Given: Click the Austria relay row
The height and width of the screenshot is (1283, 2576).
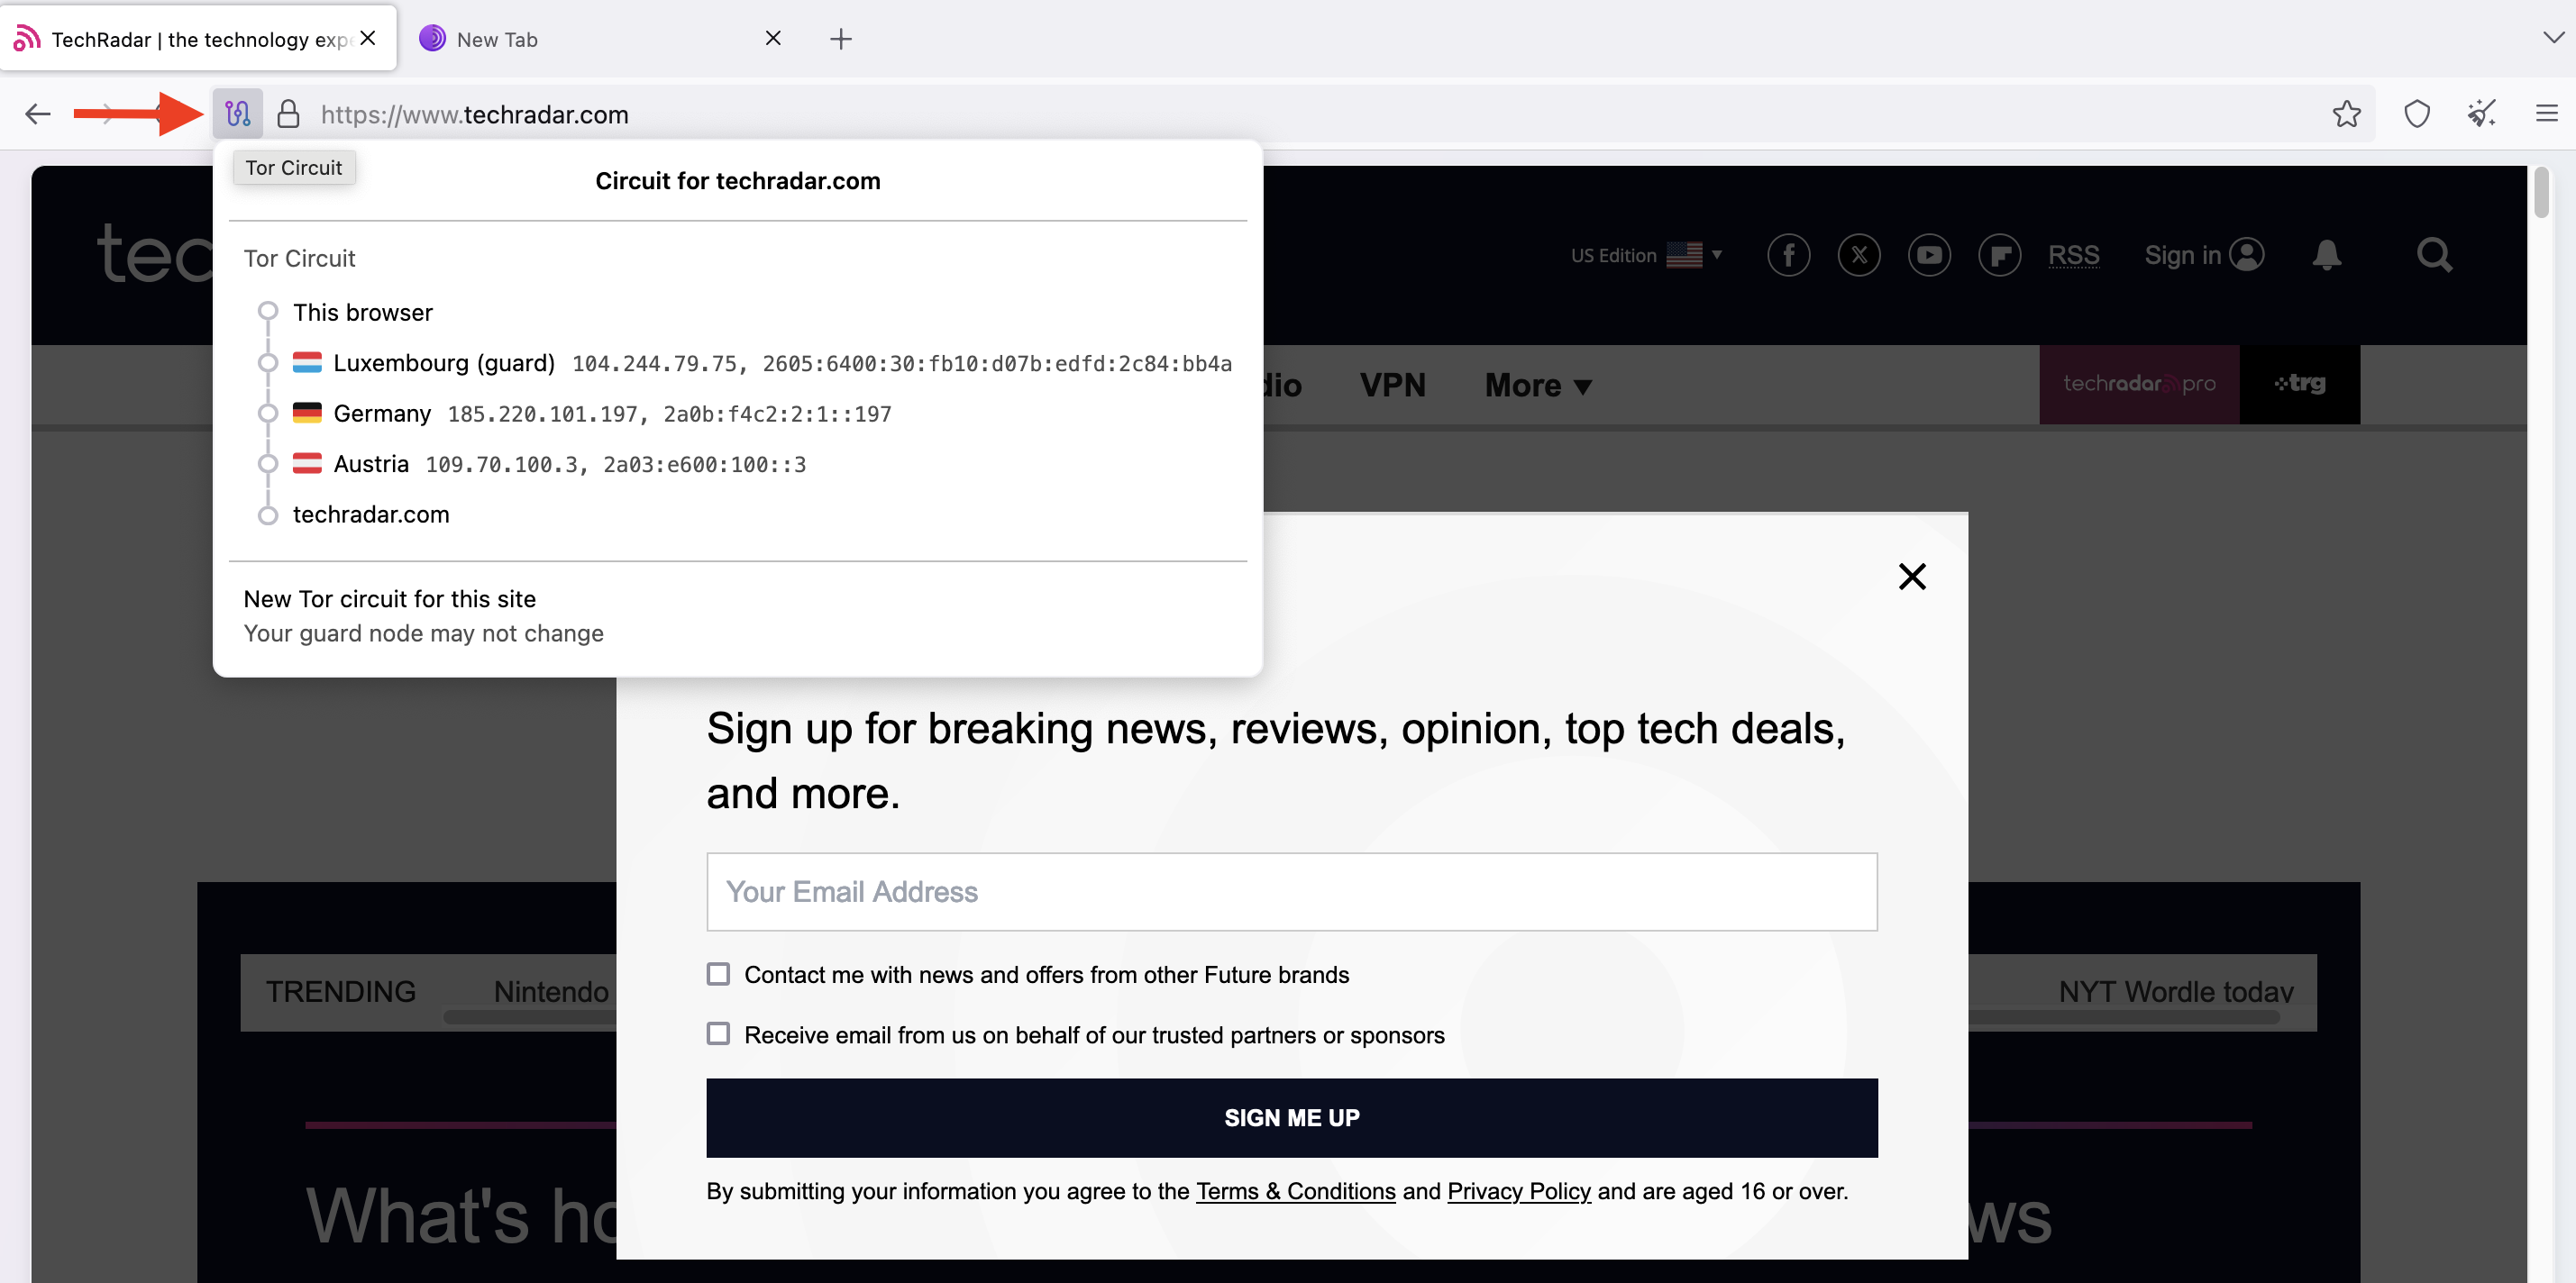Looking at the screenshot, I should coord(532,464).
